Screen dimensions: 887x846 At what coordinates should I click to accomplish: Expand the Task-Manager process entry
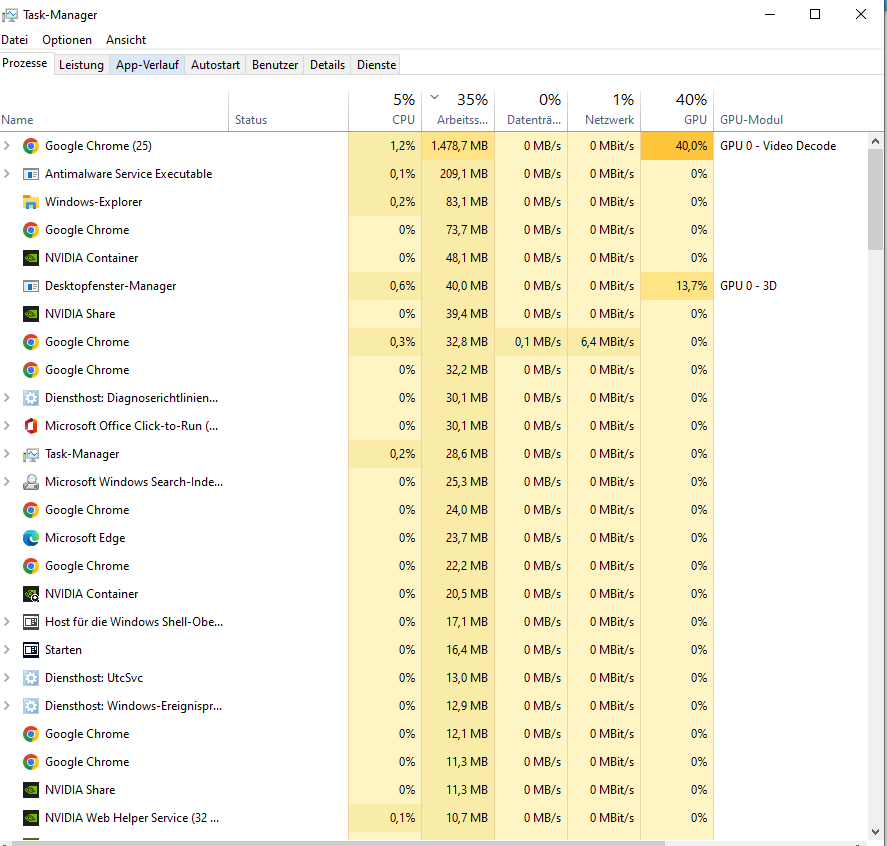point(8,453)
